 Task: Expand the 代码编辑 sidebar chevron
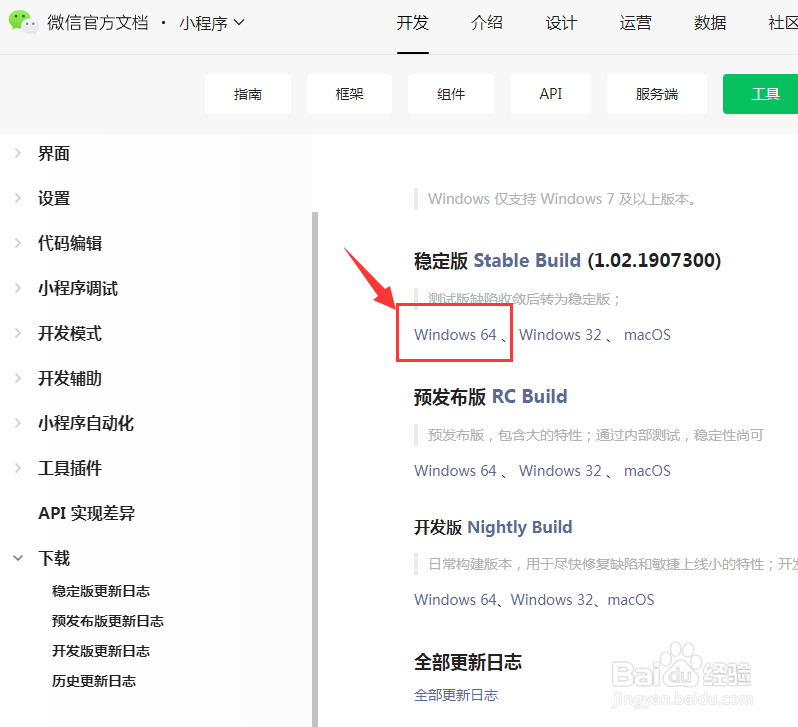tap(18, 243)
